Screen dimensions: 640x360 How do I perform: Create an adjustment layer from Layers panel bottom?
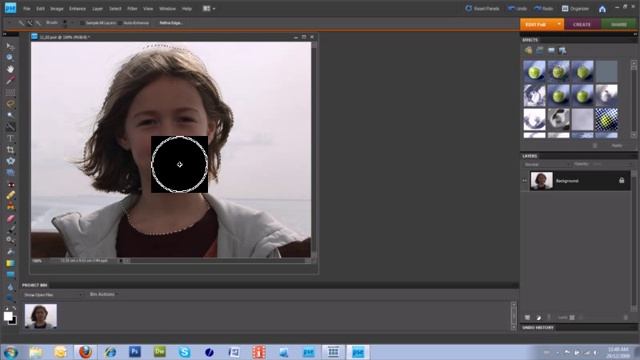(x=538, y=317)
